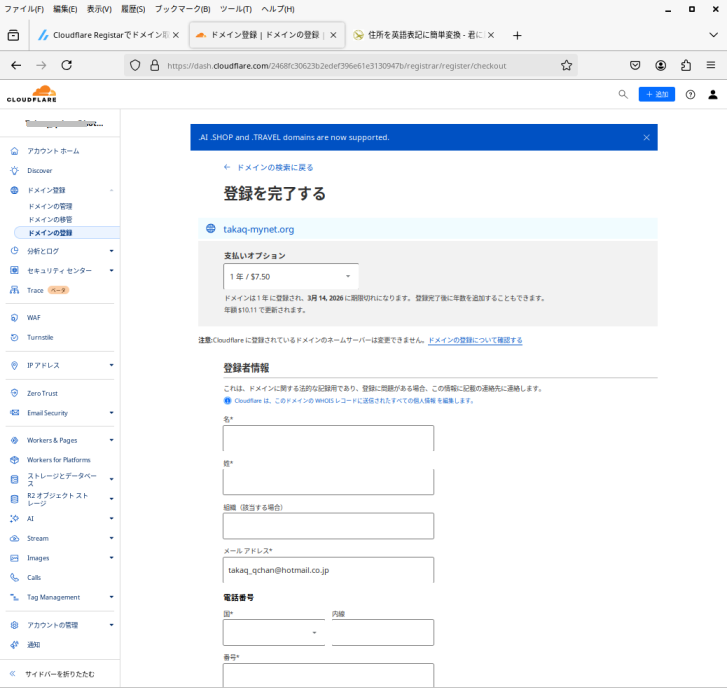This screenshot has height=688, width=727.
Task: Open WAF sidebar item
Action: pyautogui.click(x=33, y=318)
